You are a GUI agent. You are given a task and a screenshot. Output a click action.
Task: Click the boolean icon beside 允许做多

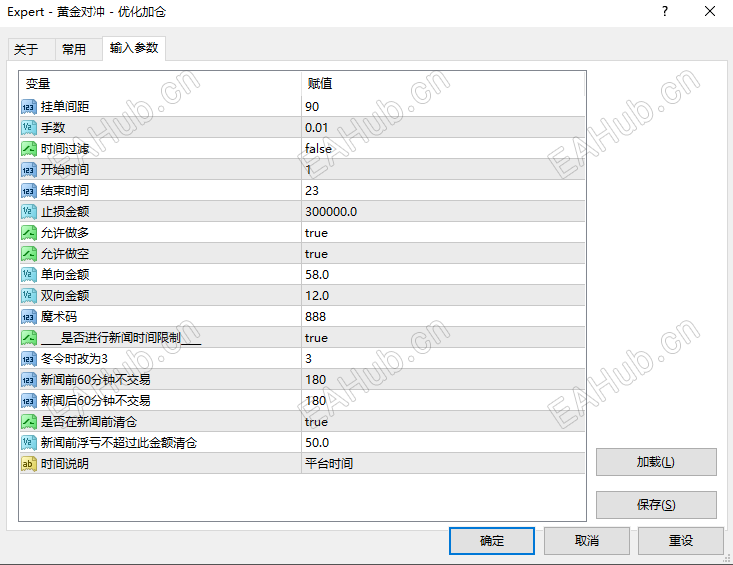(x=29, y=233)
